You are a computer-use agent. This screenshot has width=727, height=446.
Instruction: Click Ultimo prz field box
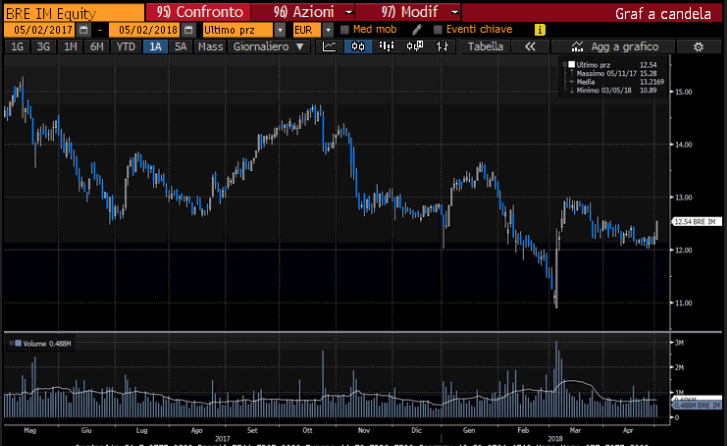(x=238, y=30)
